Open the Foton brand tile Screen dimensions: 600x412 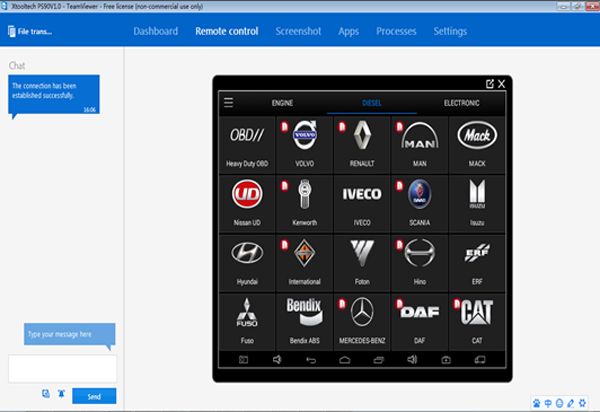[x=362, y=263]
